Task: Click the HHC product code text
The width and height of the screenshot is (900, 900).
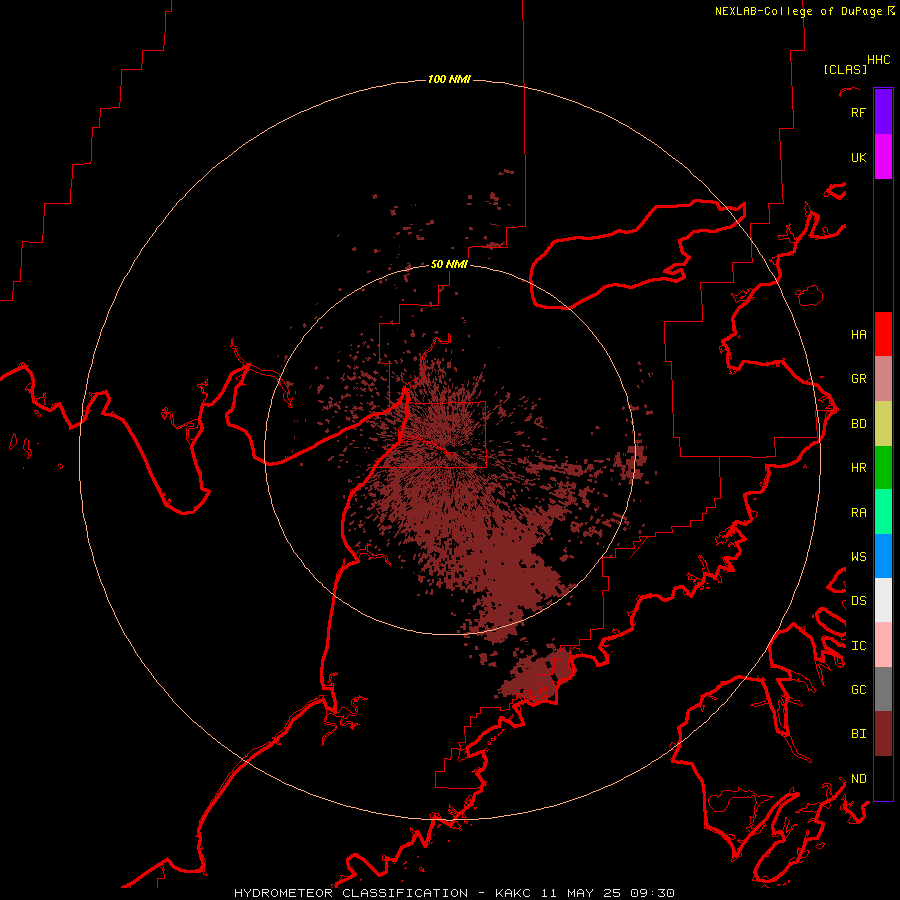Action: (878, 60)
